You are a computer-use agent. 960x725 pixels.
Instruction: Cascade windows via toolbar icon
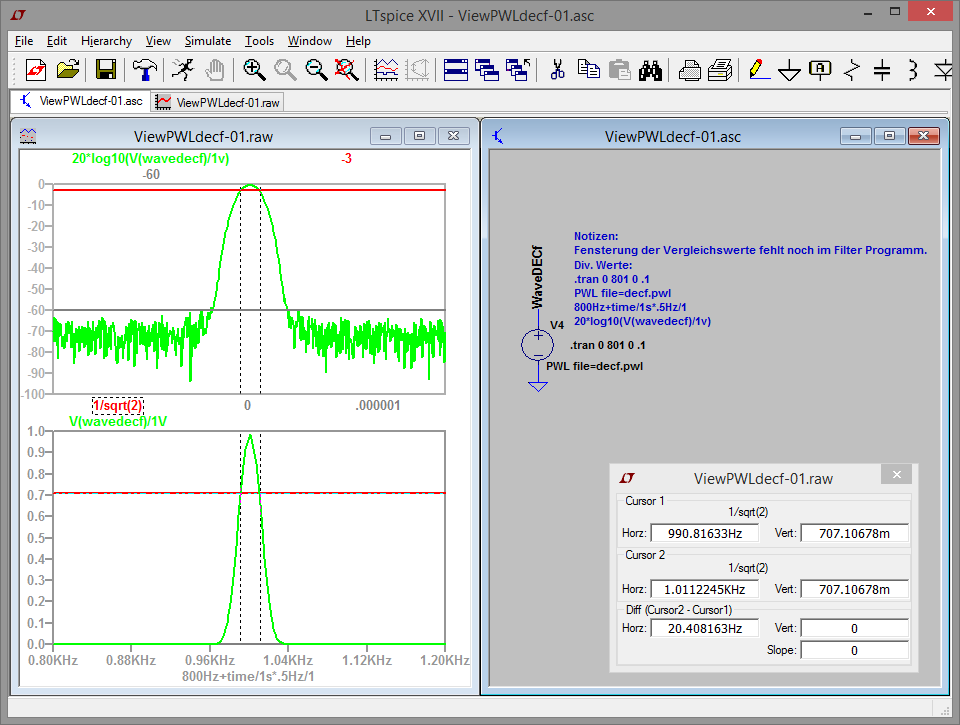coord(487,70)
